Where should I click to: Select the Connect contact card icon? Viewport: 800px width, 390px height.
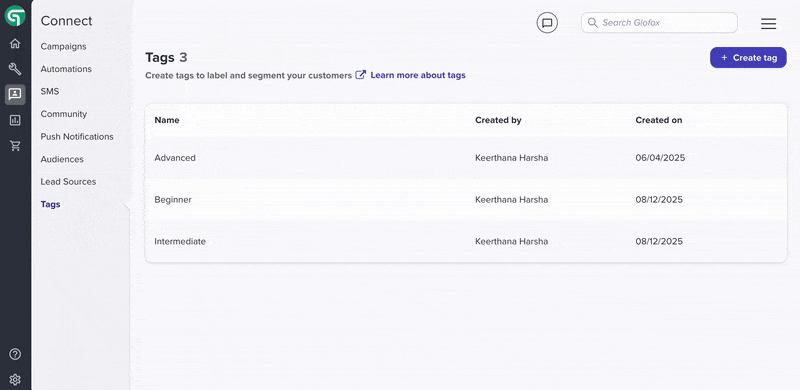15,94
